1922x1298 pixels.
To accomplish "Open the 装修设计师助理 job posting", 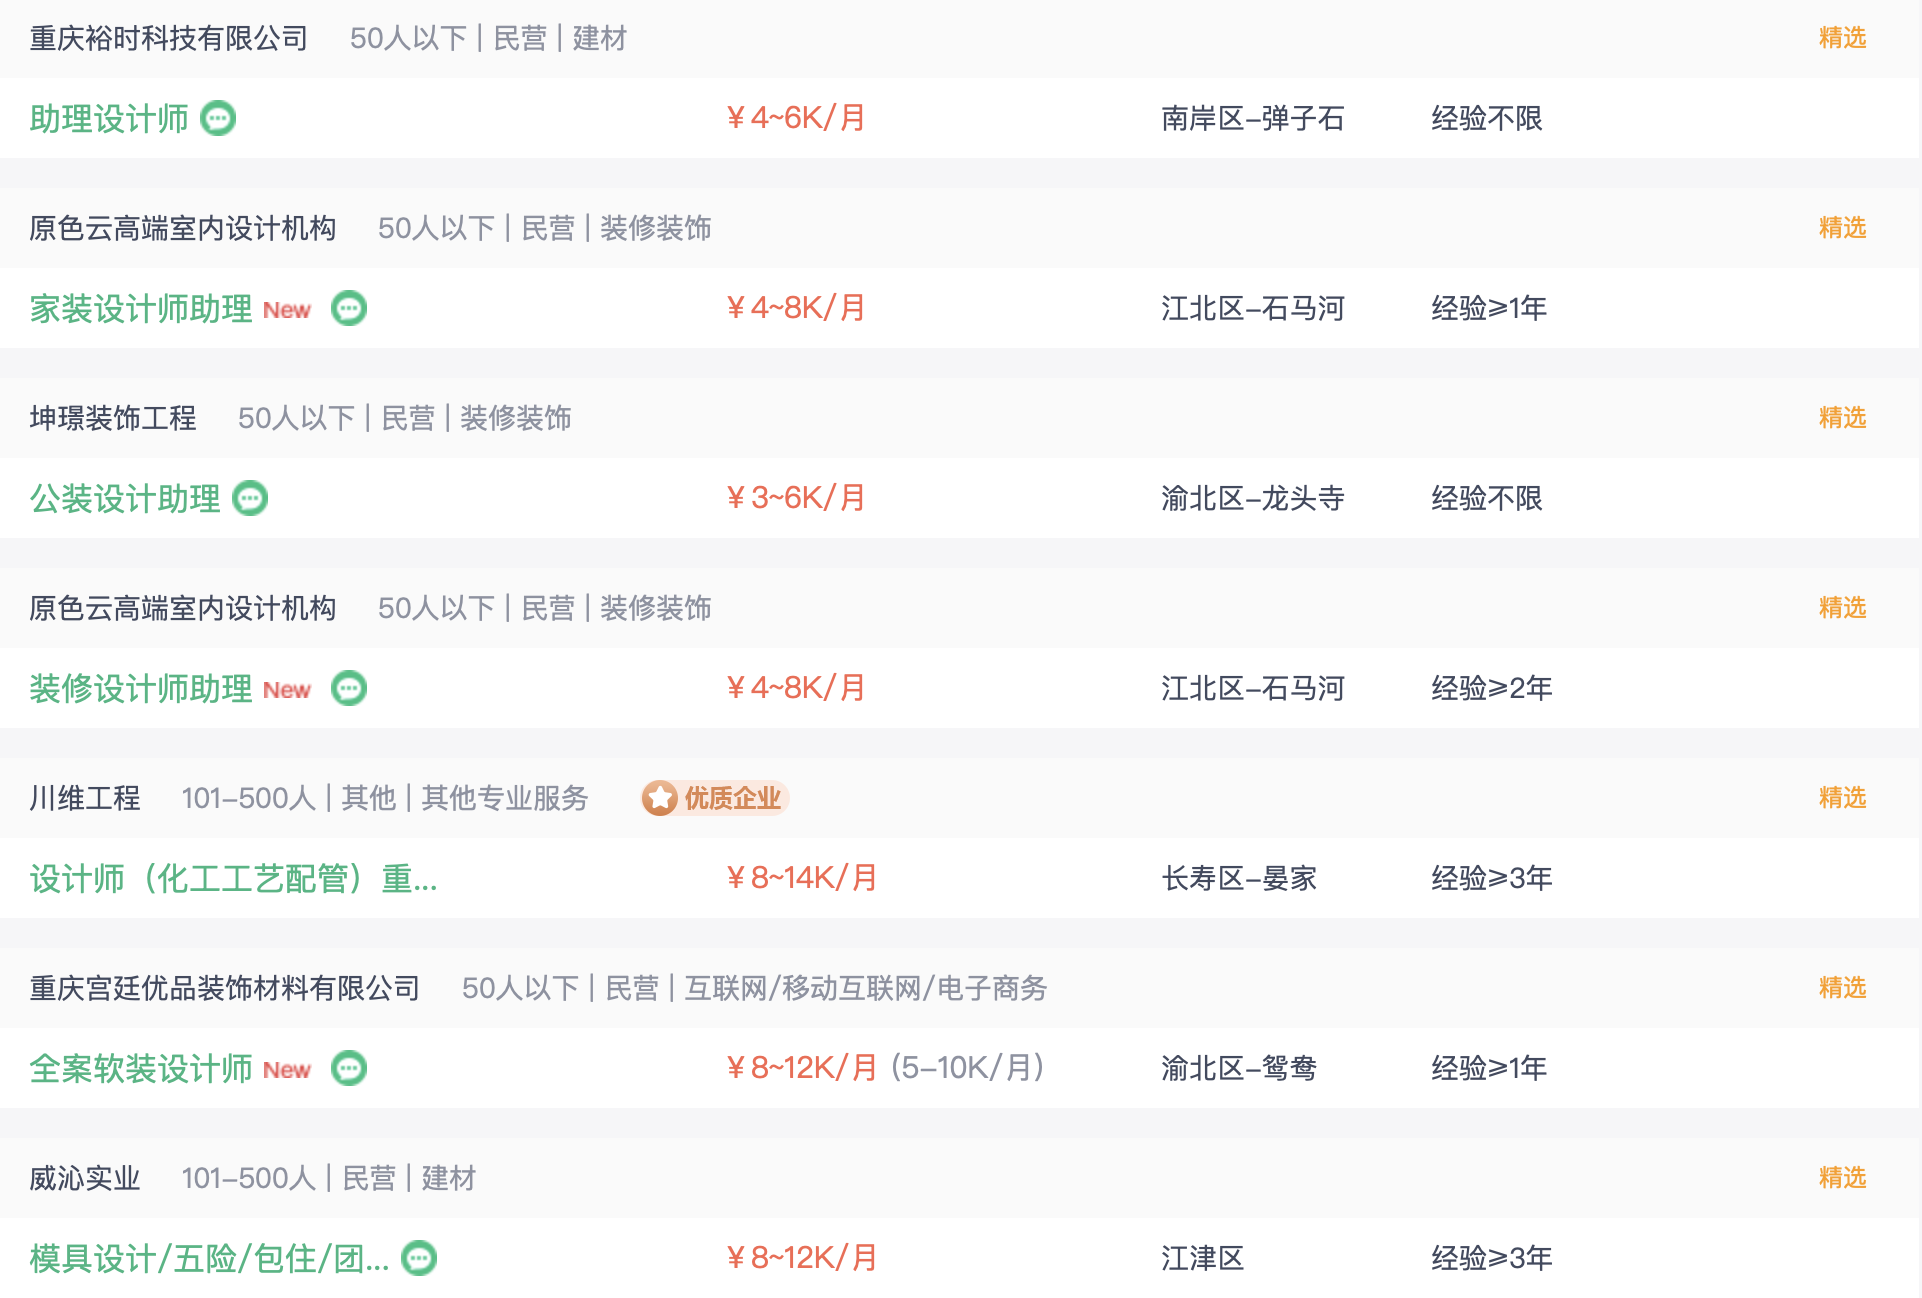I will pos(141,688).
